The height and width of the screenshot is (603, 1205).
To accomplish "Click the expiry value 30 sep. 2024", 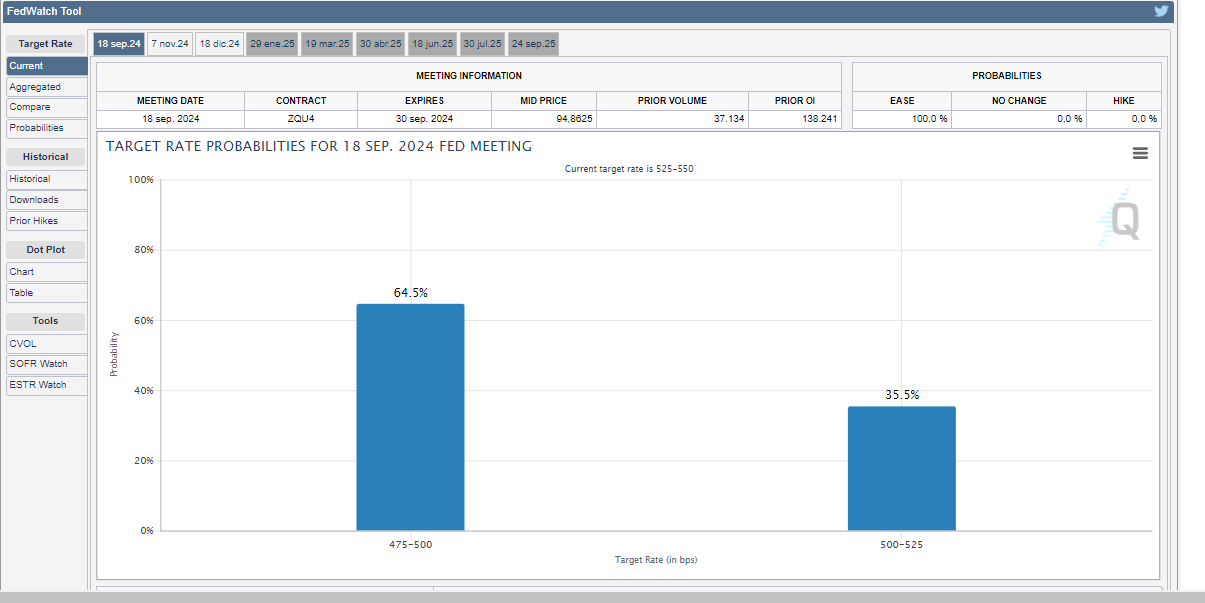I will point(424,119).
